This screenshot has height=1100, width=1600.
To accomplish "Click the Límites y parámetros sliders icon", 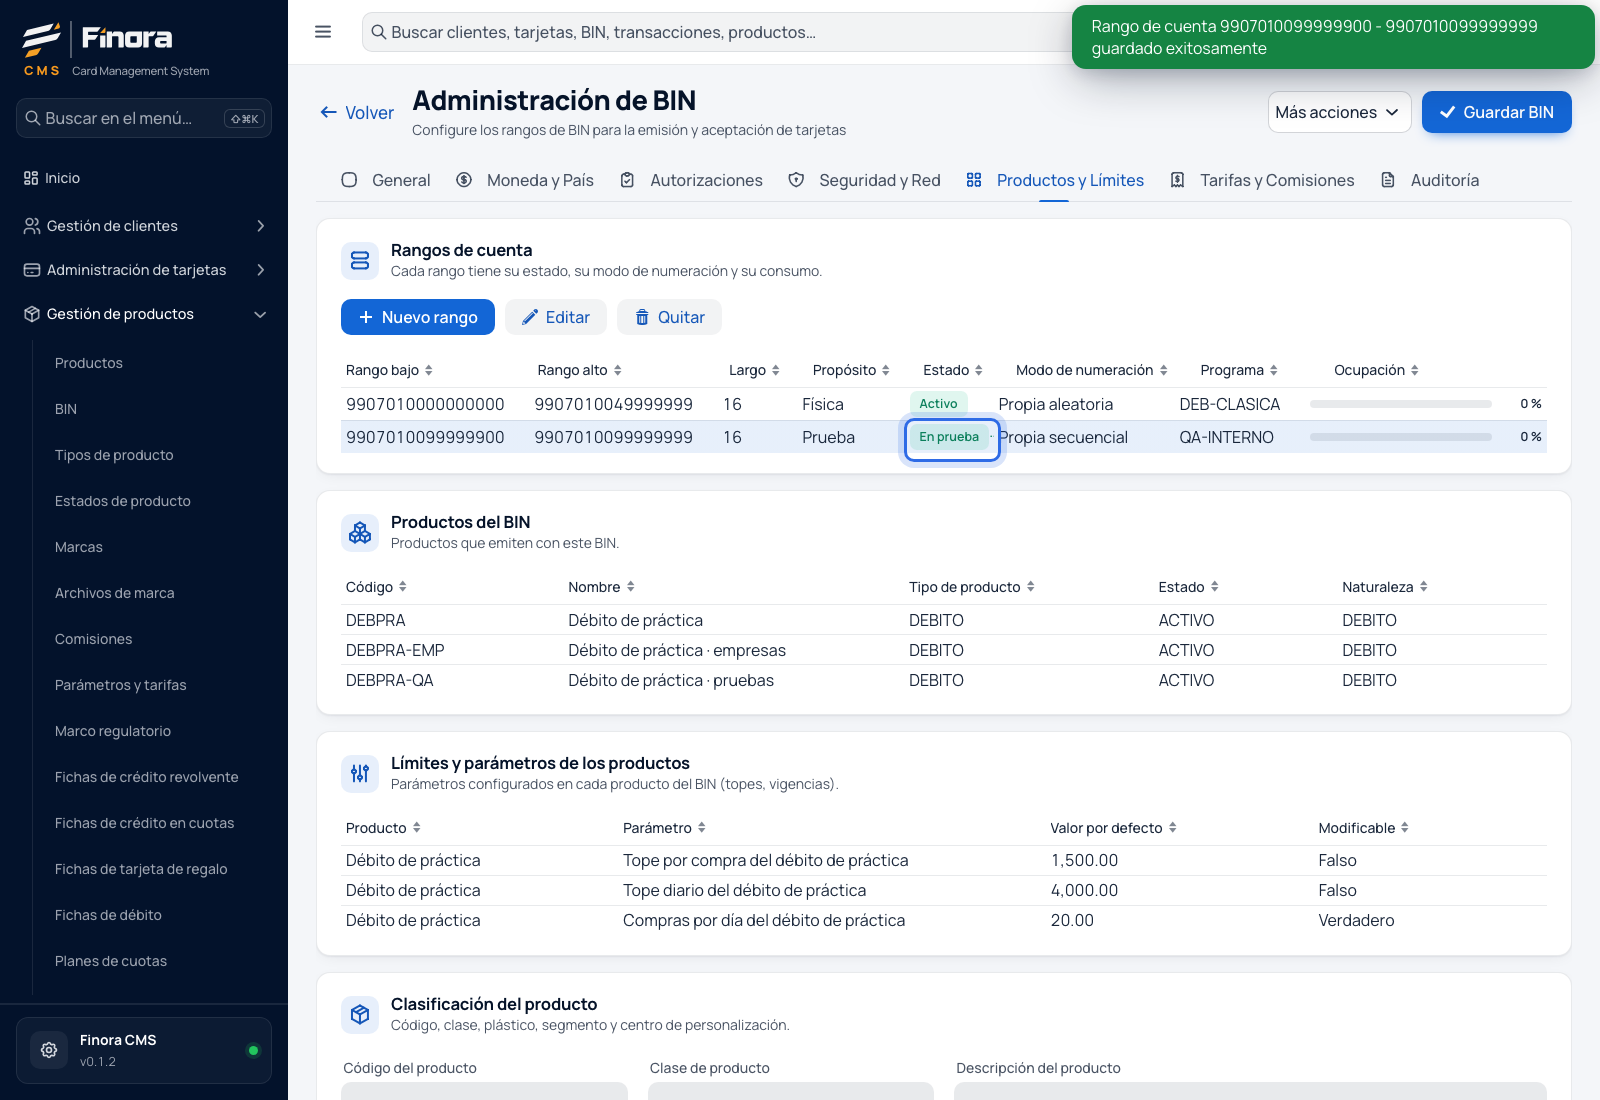I will (x=360, y=774).
